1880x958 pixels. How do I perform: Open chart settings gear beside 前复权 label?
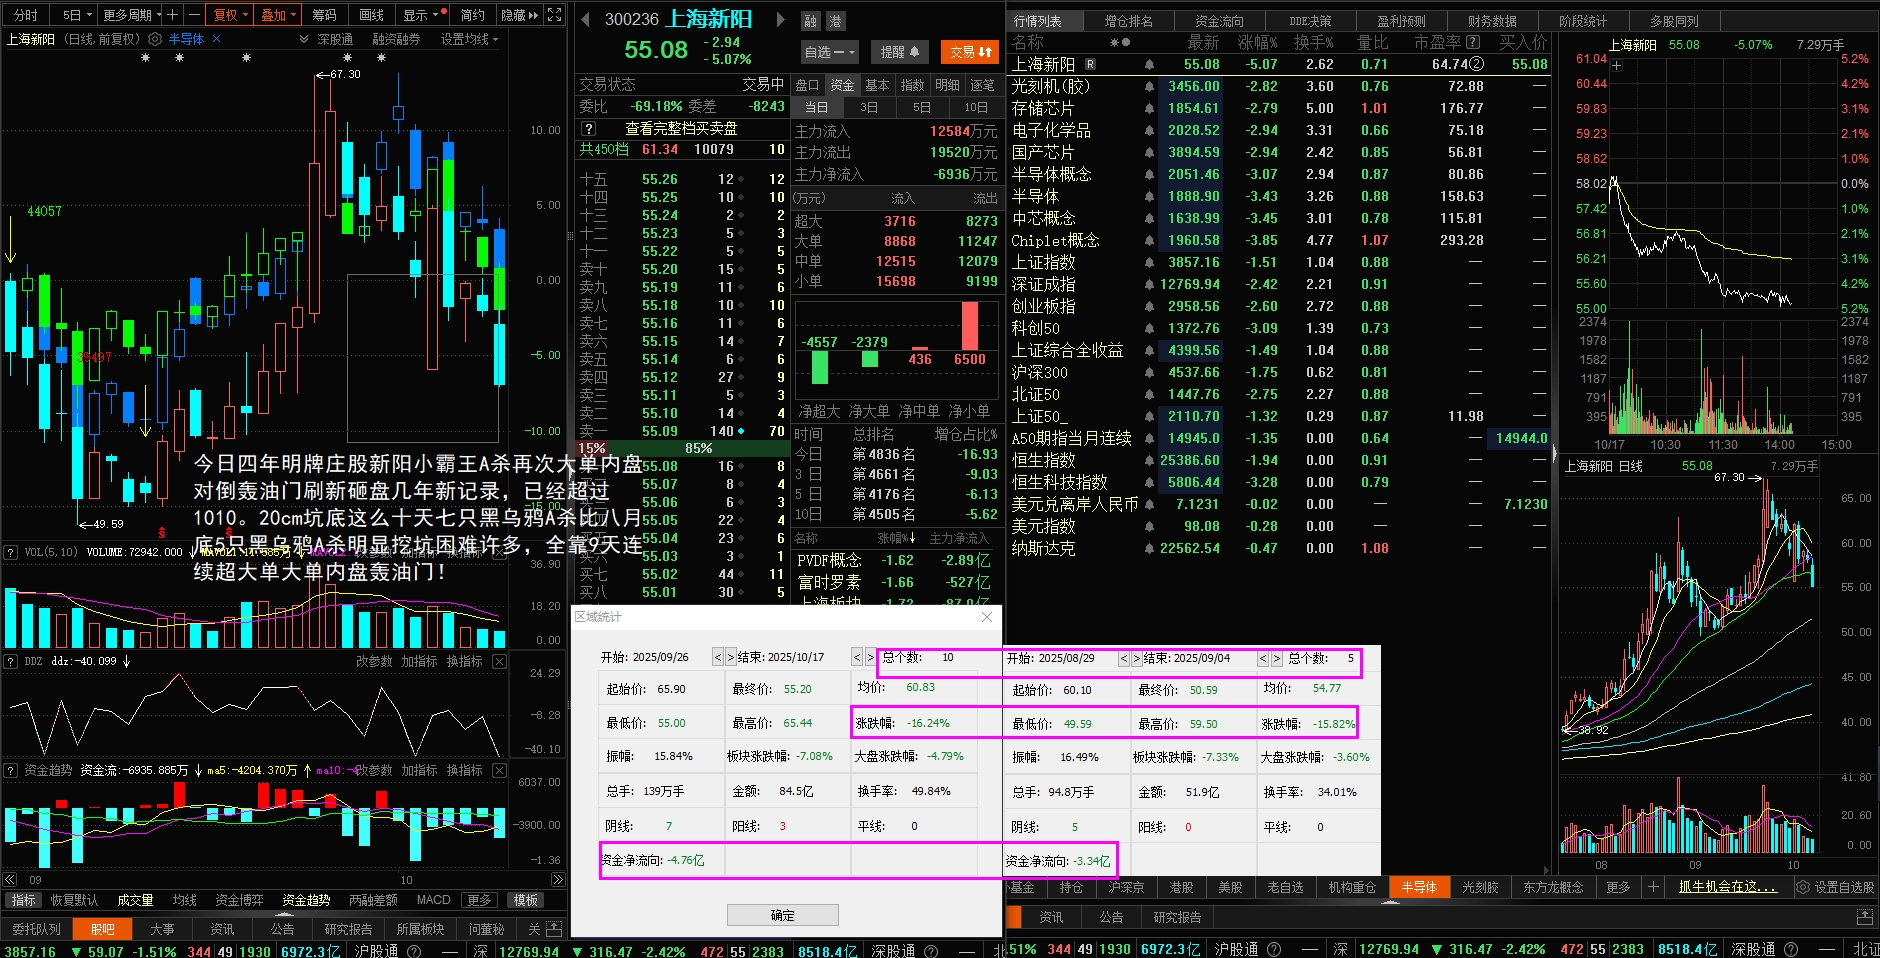tap(155, 39)
